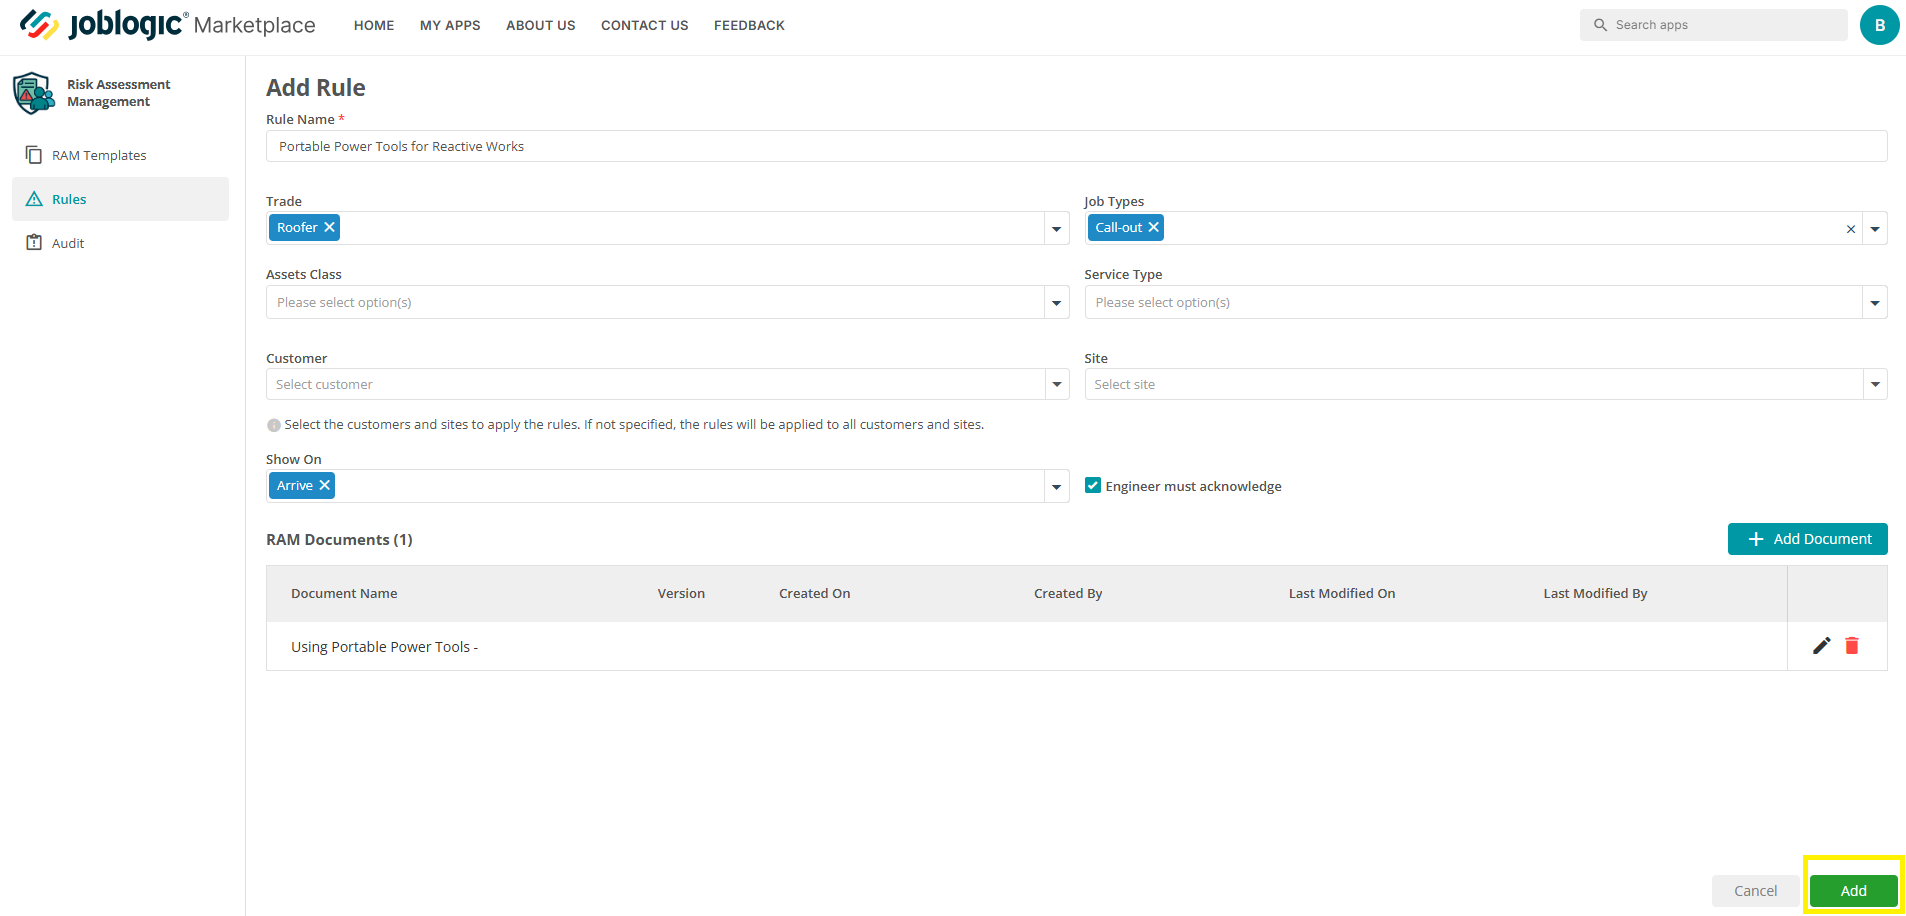Click the green Add button
The height and width of the screenshot is (916, 1906).
pyautogui.click(x=1853, y=891)
